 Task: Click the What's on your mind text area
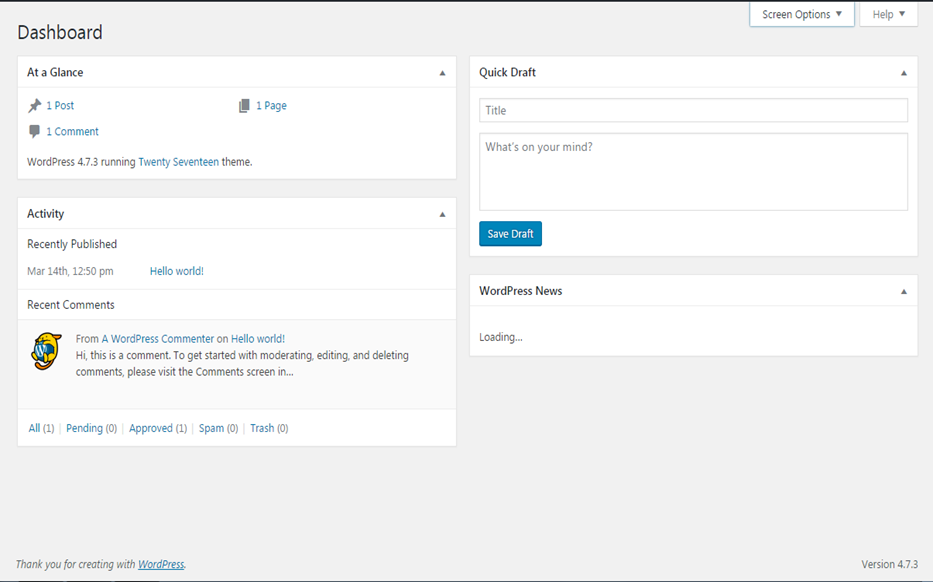pos(693,172)
